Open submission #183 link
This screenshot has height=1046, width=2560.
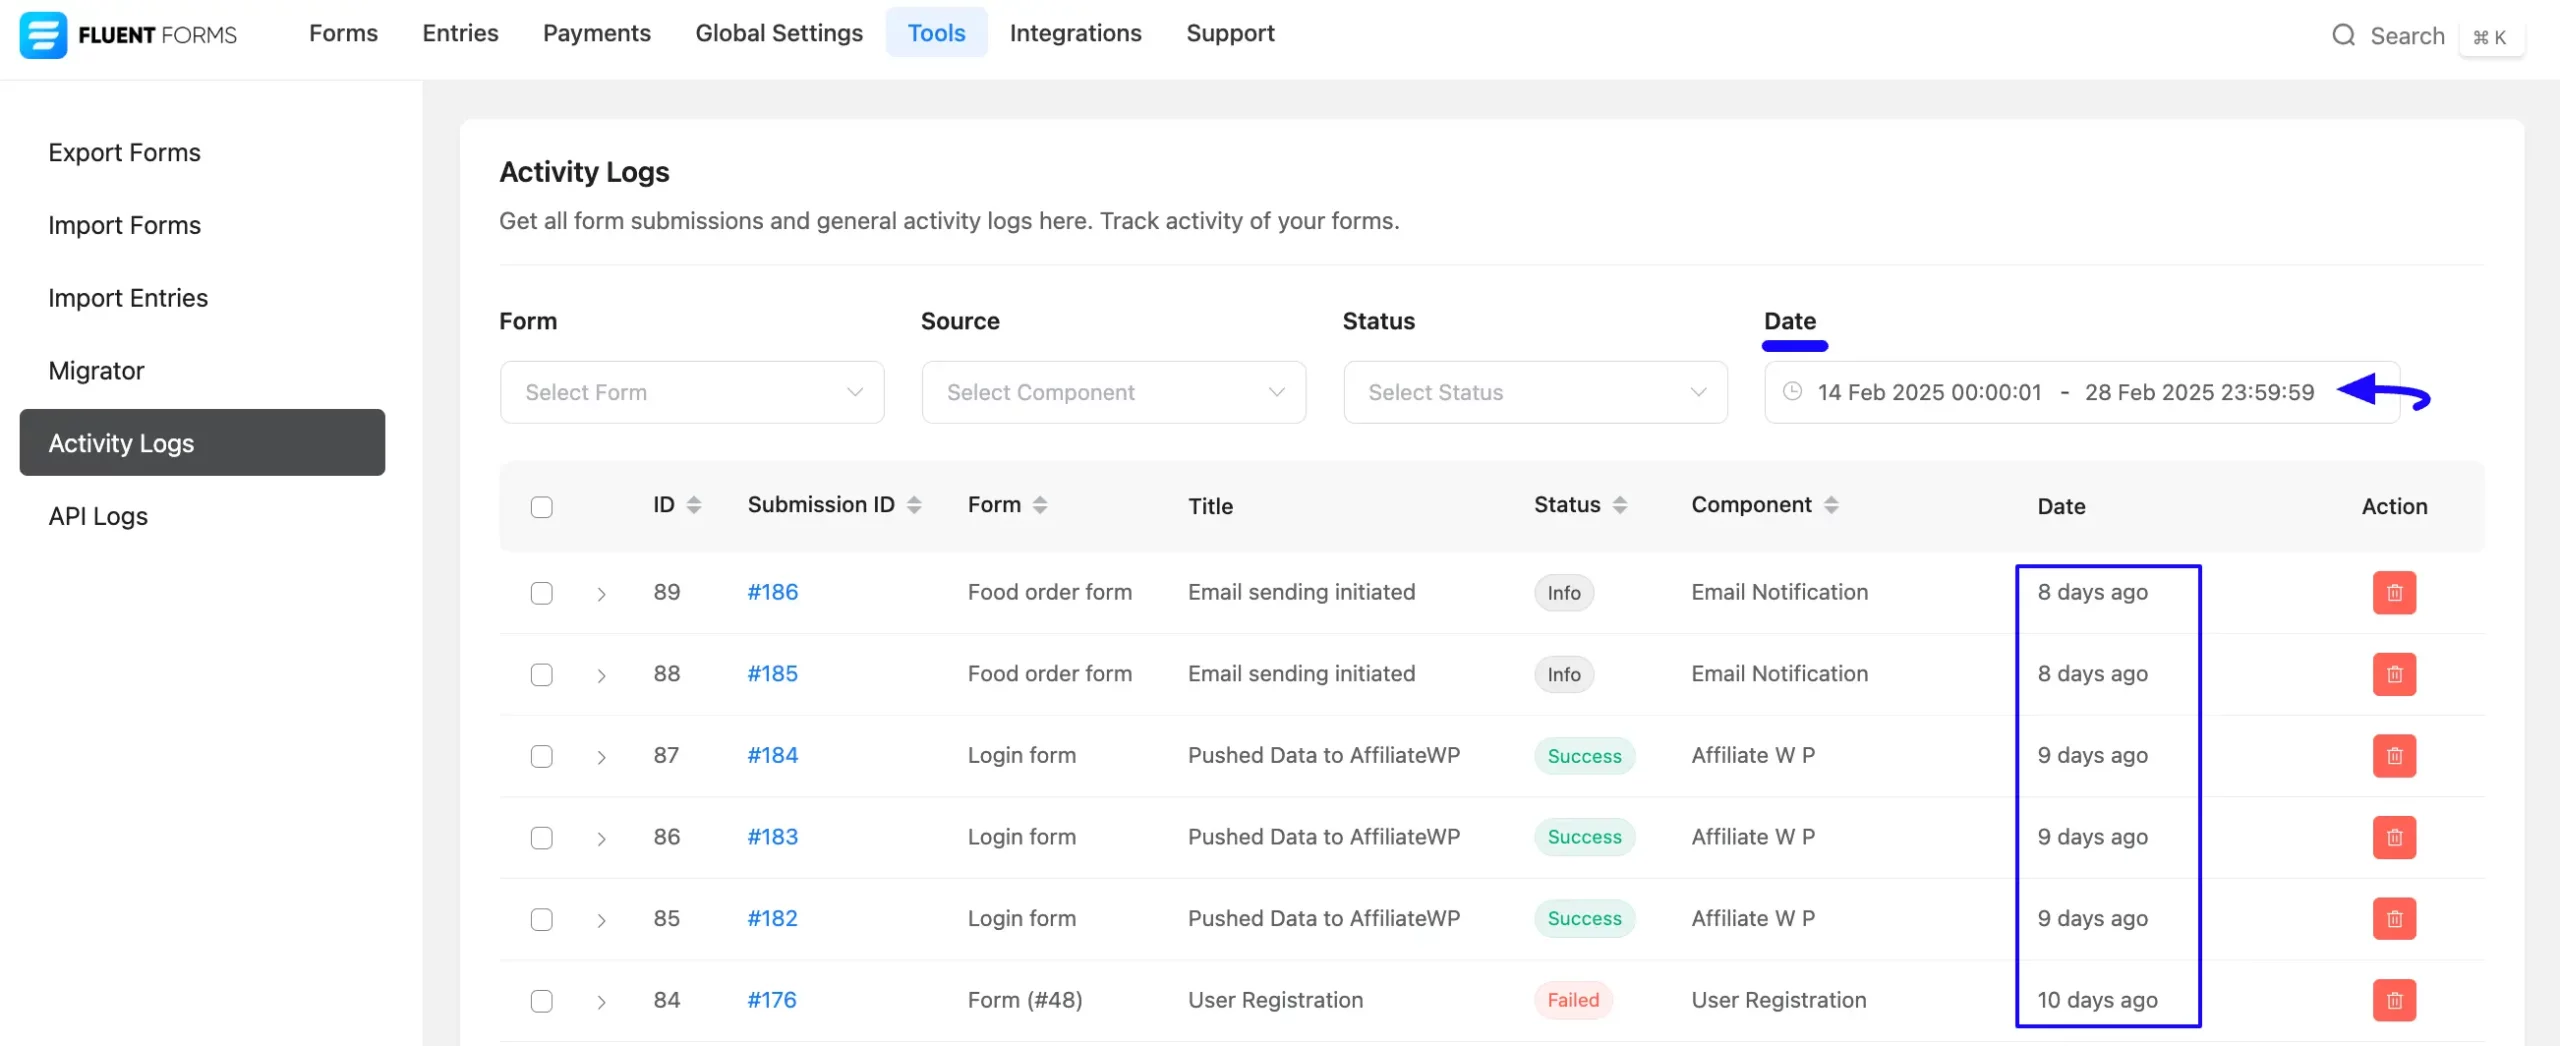pyautogui.click(x=772, y=837)
